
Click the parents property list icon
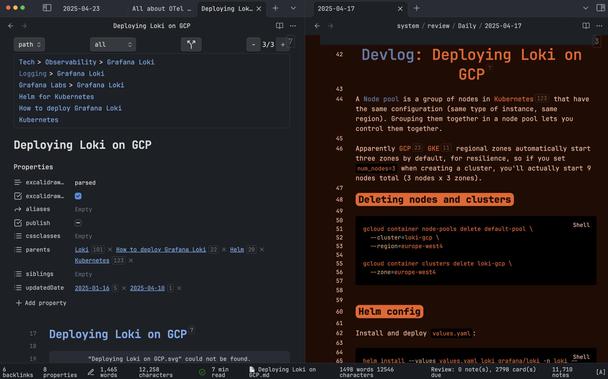click(18, 249)
